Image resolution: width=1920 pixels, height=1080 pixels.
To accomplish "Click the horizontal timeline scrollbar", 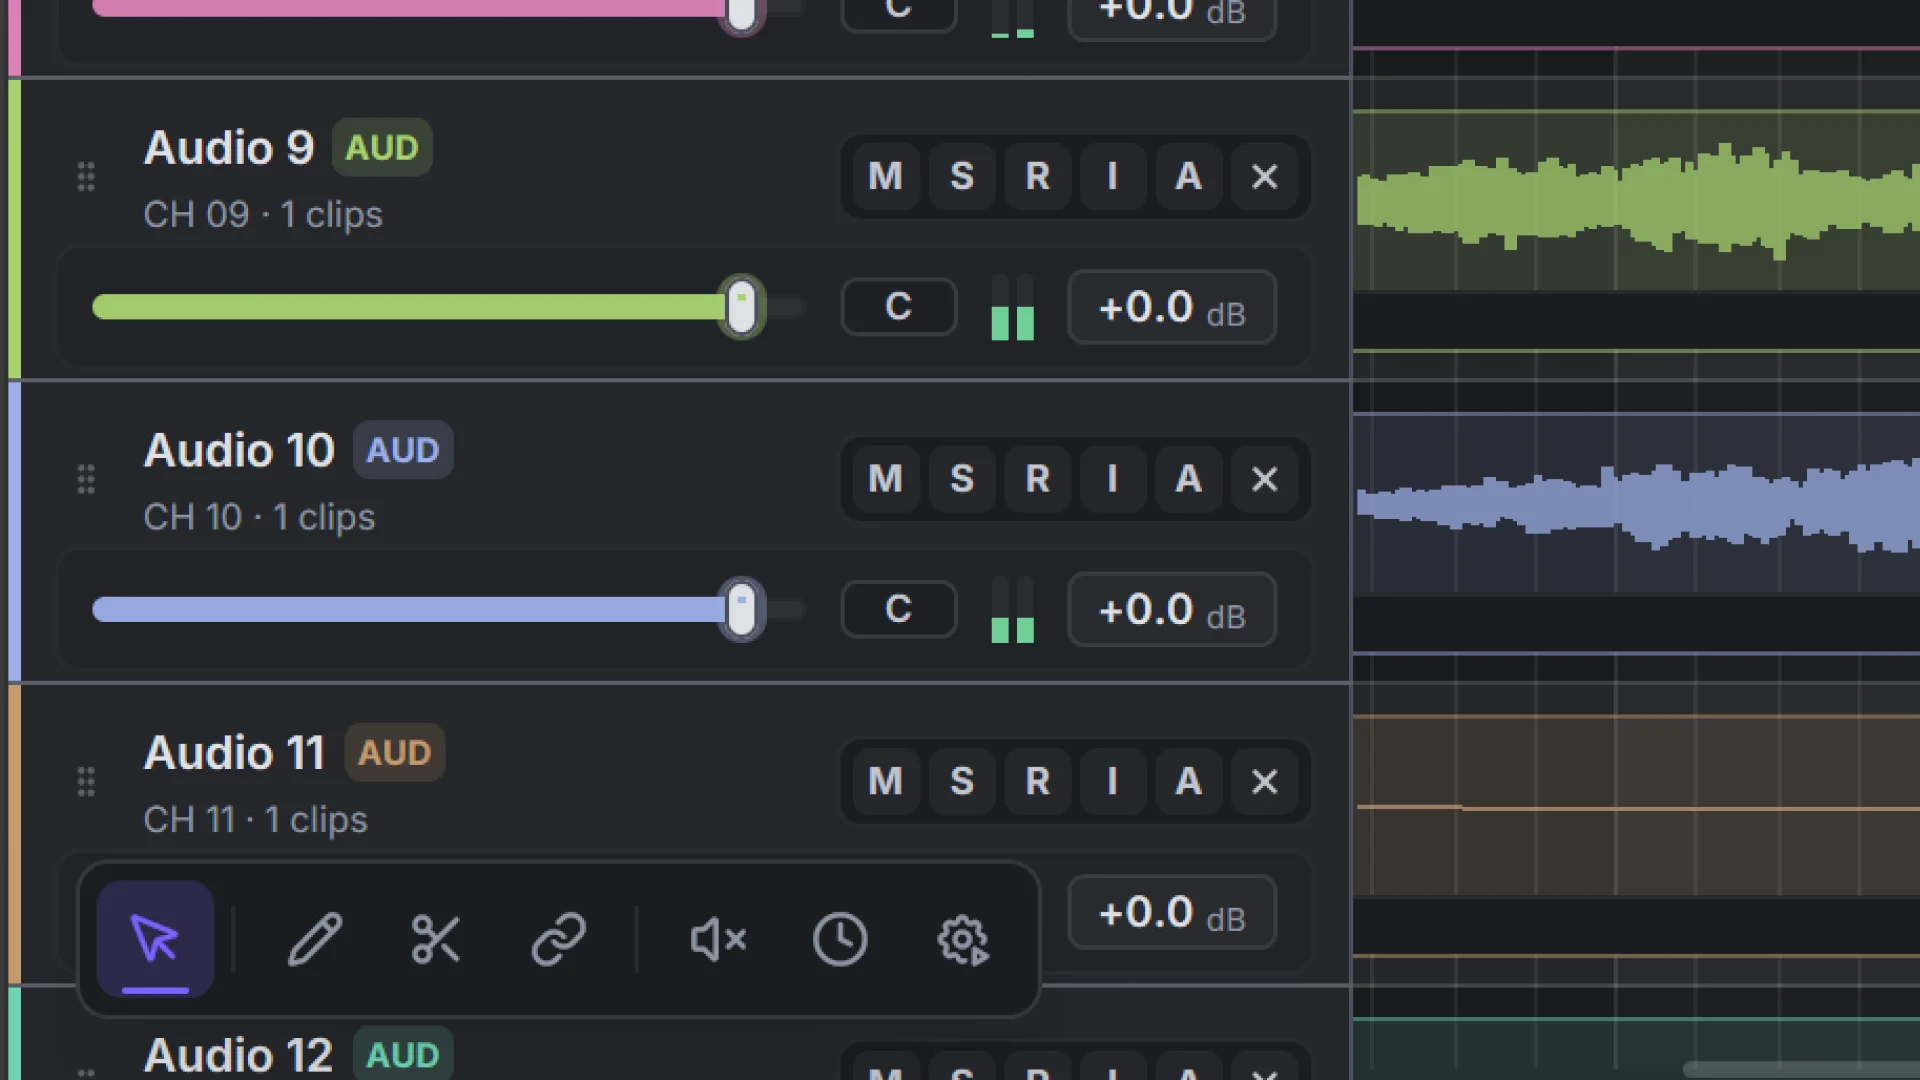I will click(1801, 1070).
